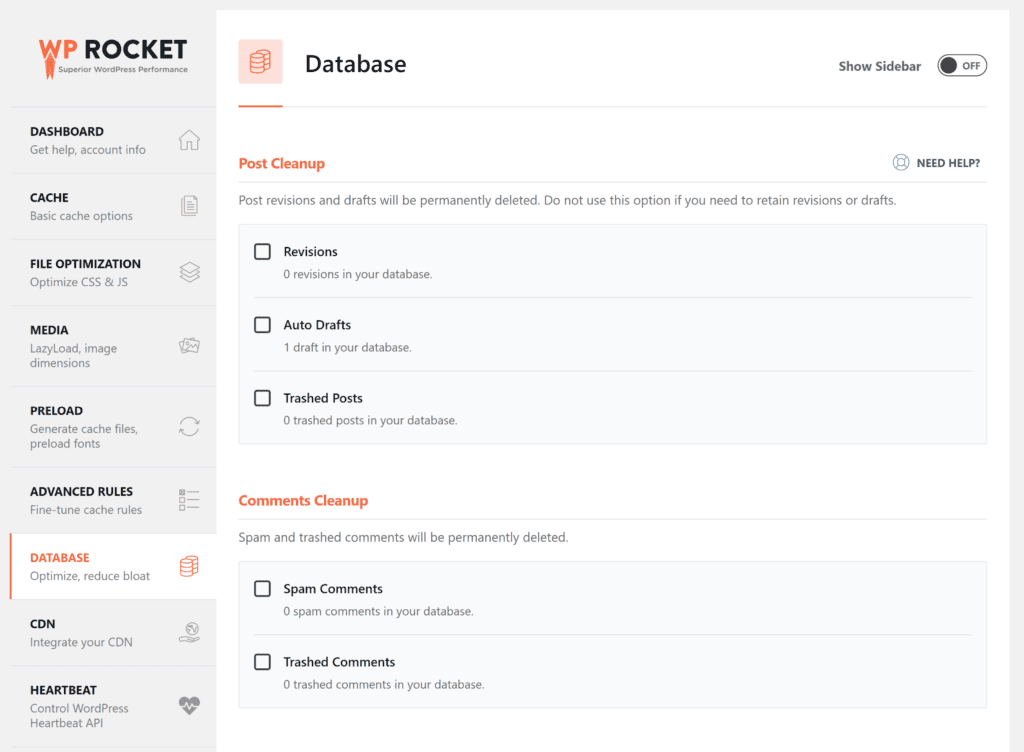
Task: Click the Advanced Rules checklist icon
Action: (189, 500)
